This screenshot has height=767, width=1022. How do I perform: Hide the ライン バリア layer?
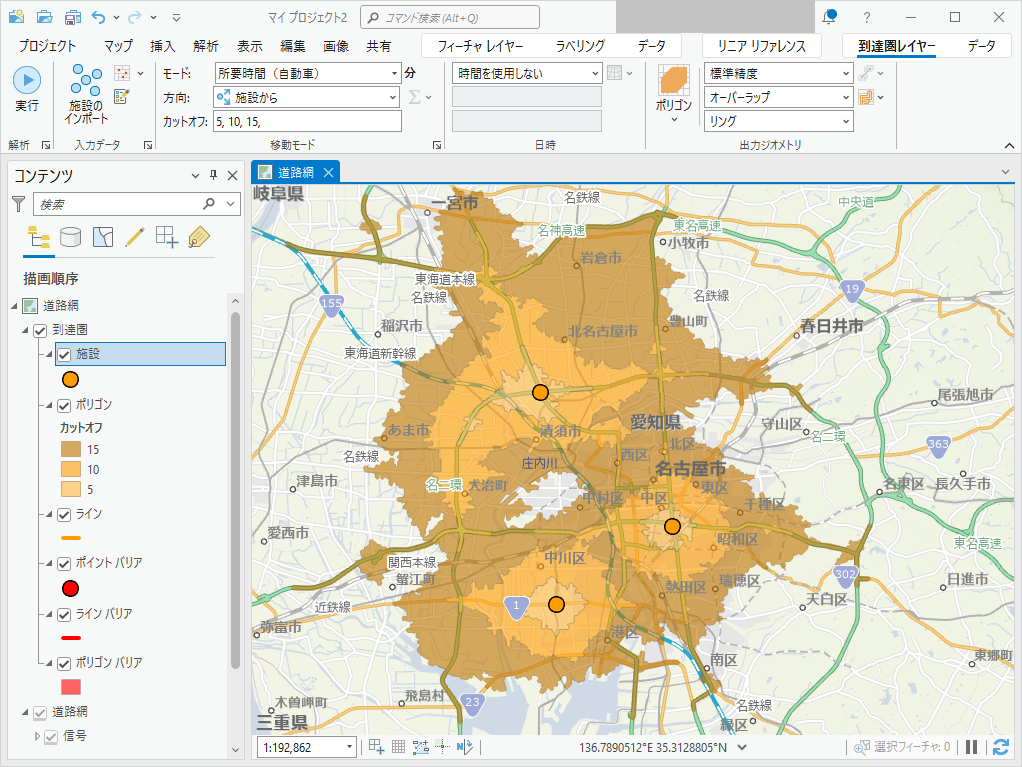pos(64,614)
